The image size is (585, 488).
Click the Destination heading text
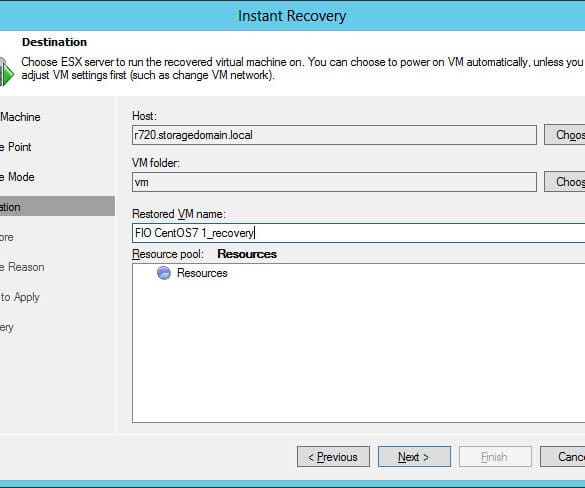tap(54, 42)
